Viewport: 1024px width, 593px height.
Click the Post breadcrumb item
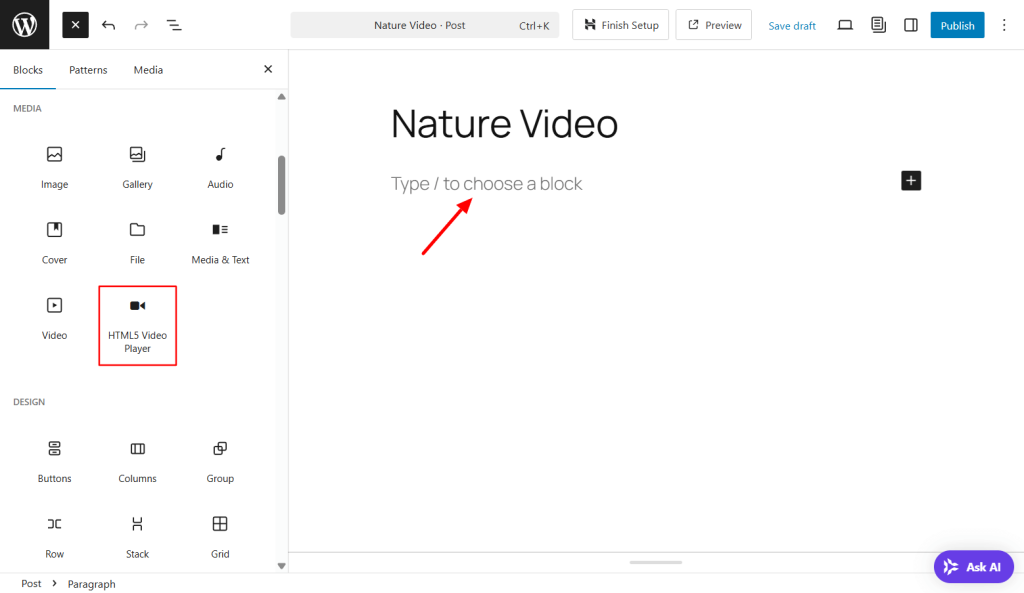(31, 583)
